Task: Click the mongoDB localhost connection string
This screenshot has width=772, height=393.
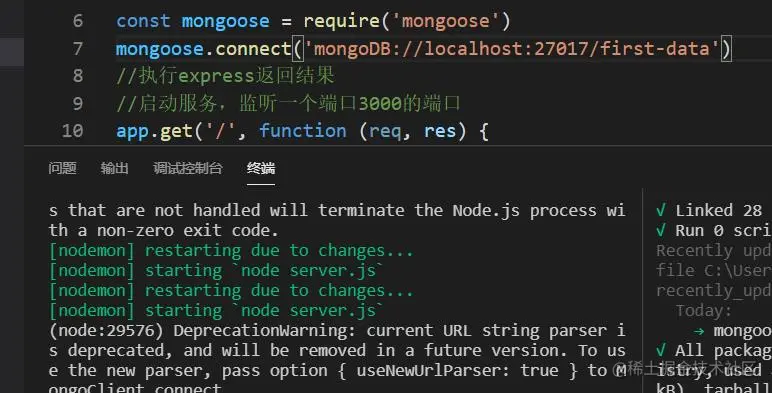Action: (x=512, y=49)
